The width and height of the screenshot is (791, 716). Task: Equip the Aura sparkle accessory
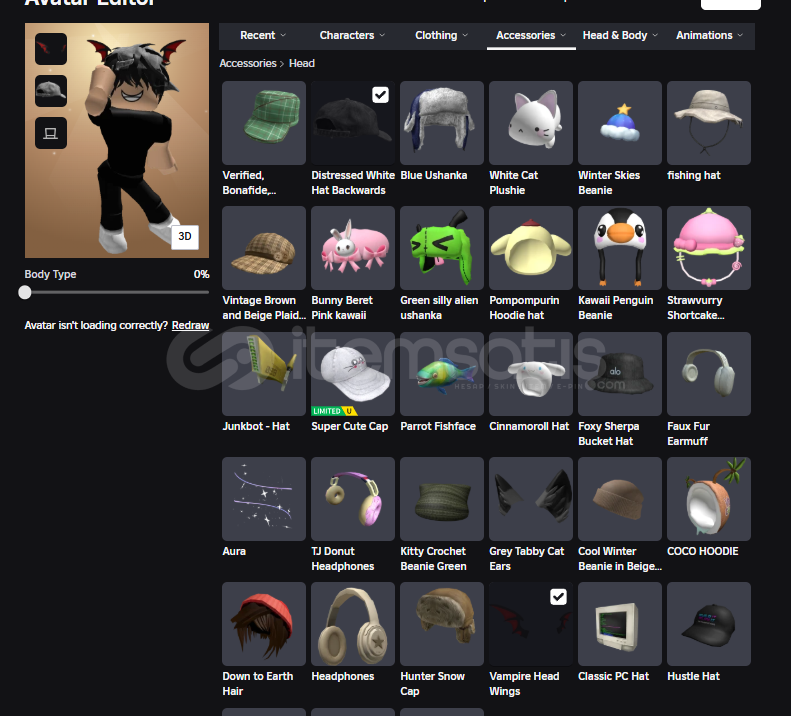(x=264, y=499)
